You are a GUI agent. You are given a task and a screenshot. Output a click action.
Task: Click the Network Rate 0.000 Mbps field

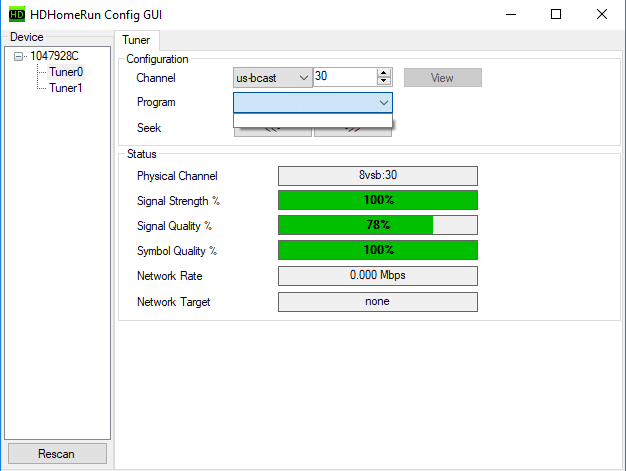[378, 276]
